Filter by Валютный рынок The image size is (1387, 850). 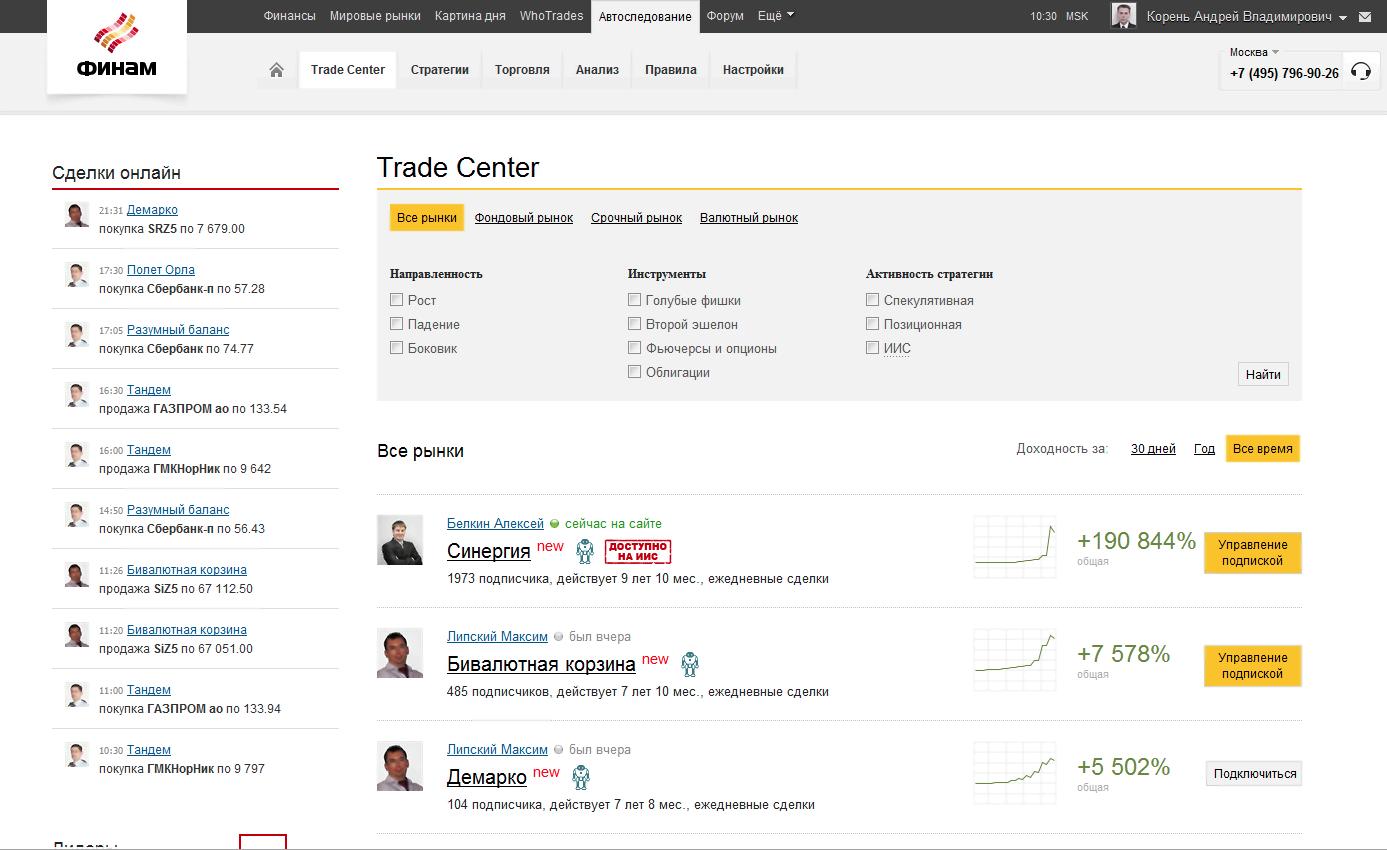pyautogui.click(x=749, y=218)
